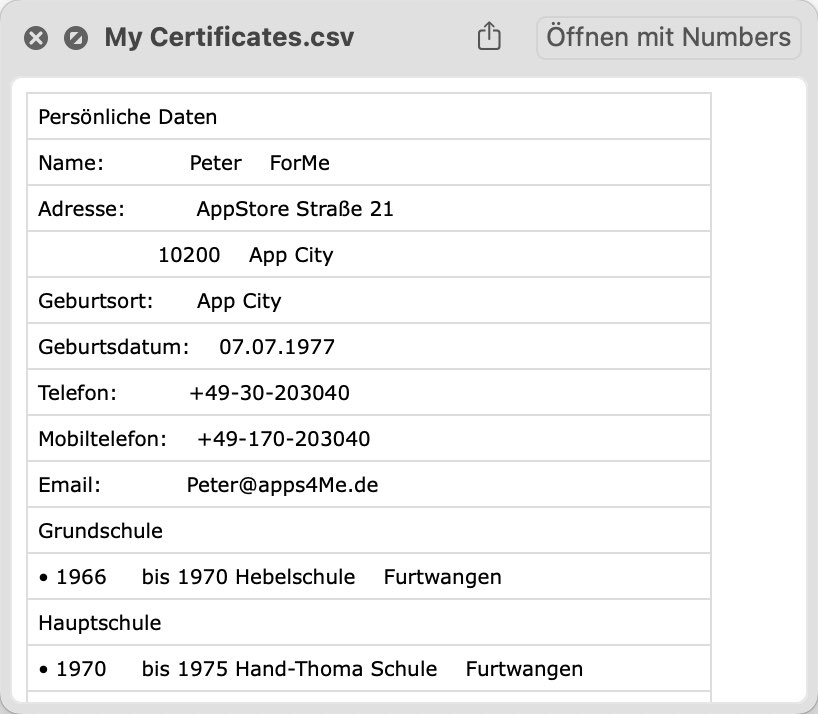The height and width of the screenshot is (714, 818).
Task: Click the Hebelschule Furtwangen entry
Action: (369, 576)
